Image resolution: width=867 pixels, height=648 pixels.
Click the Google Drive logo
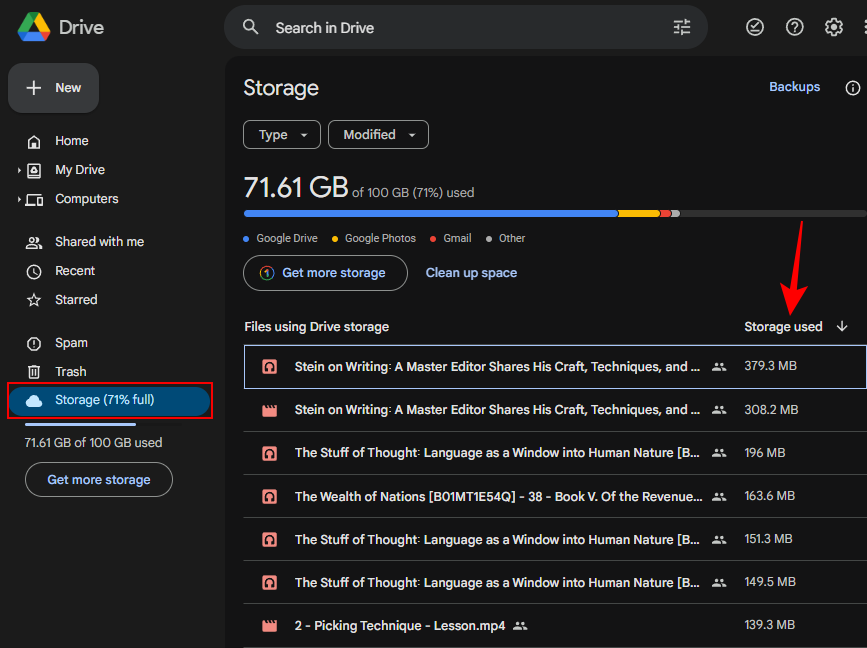coord(34,27)
